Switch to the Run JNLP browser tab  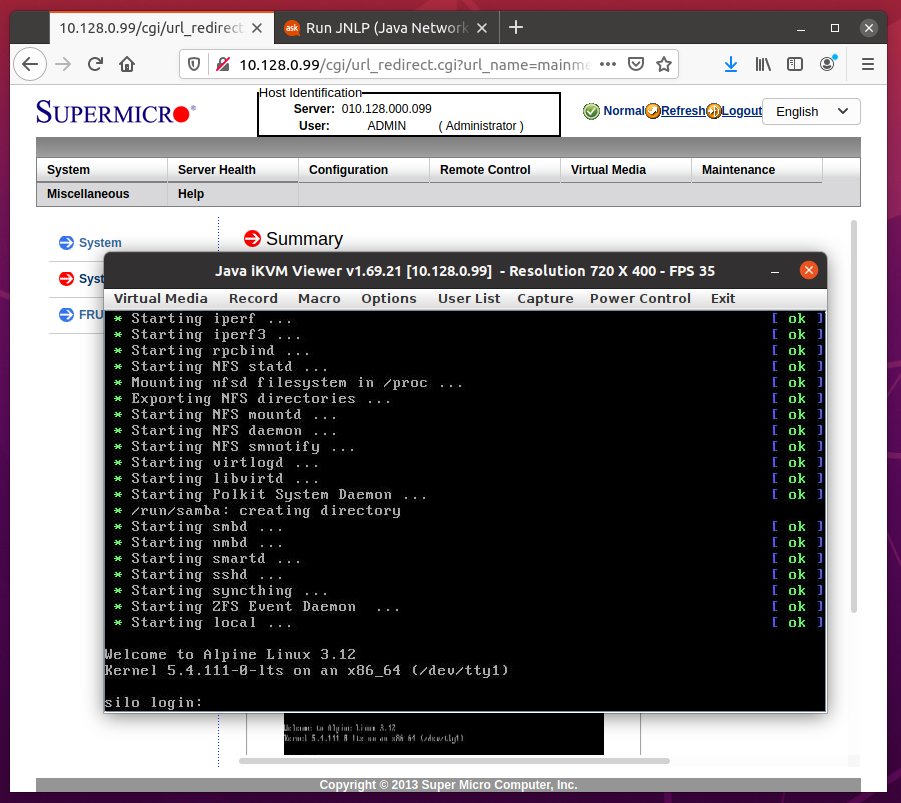(x=387, y=28)
